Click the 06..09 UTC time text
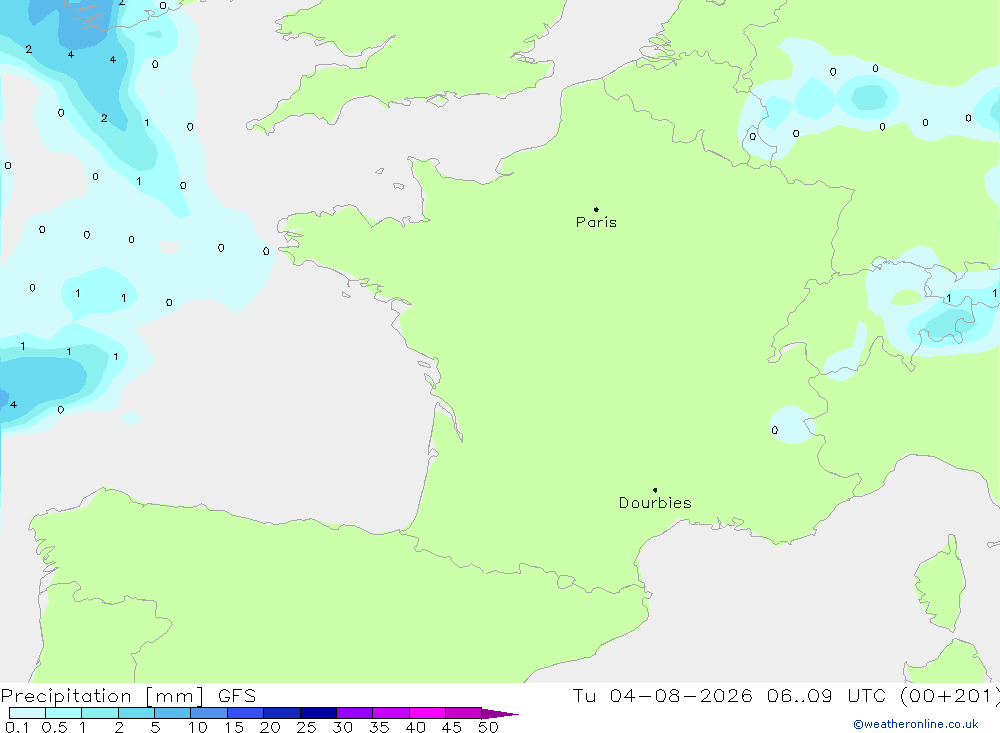Image resolution: width=1000 pixels, height=733 pixels. click(828, 695)
